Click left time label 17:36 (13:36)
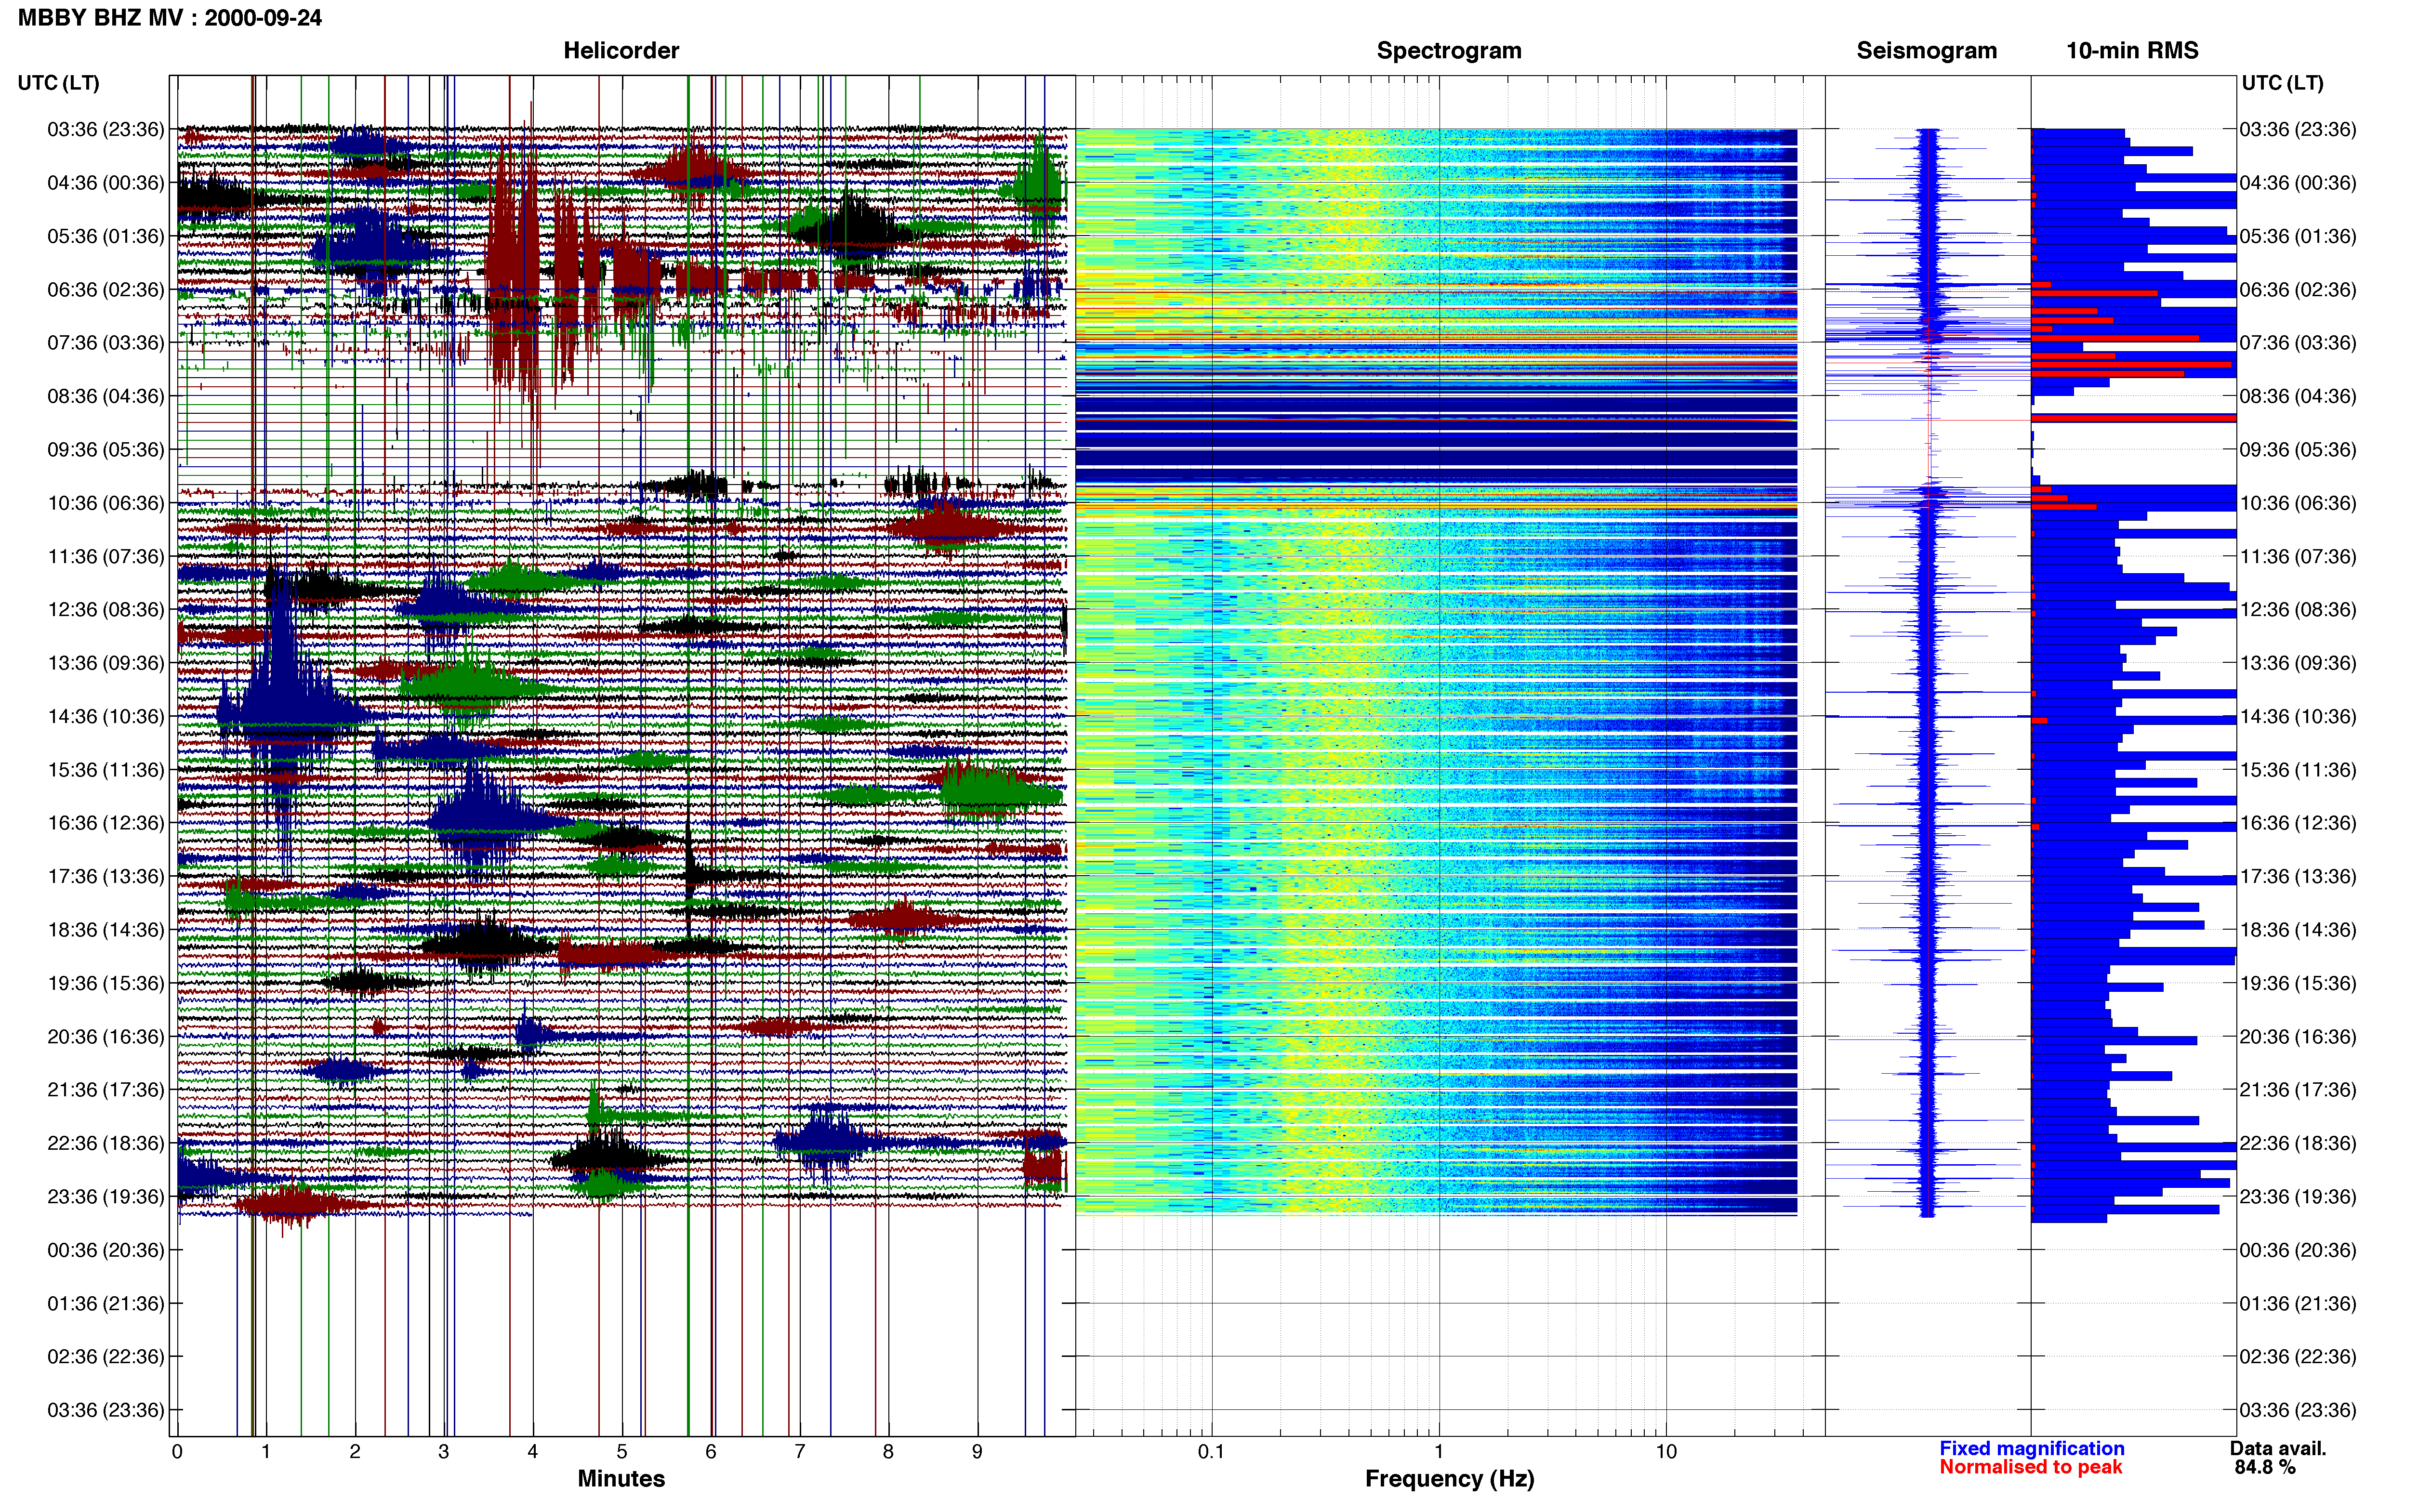Image resolution: width=2418 pixels, height=1512 pixels. 106,876
